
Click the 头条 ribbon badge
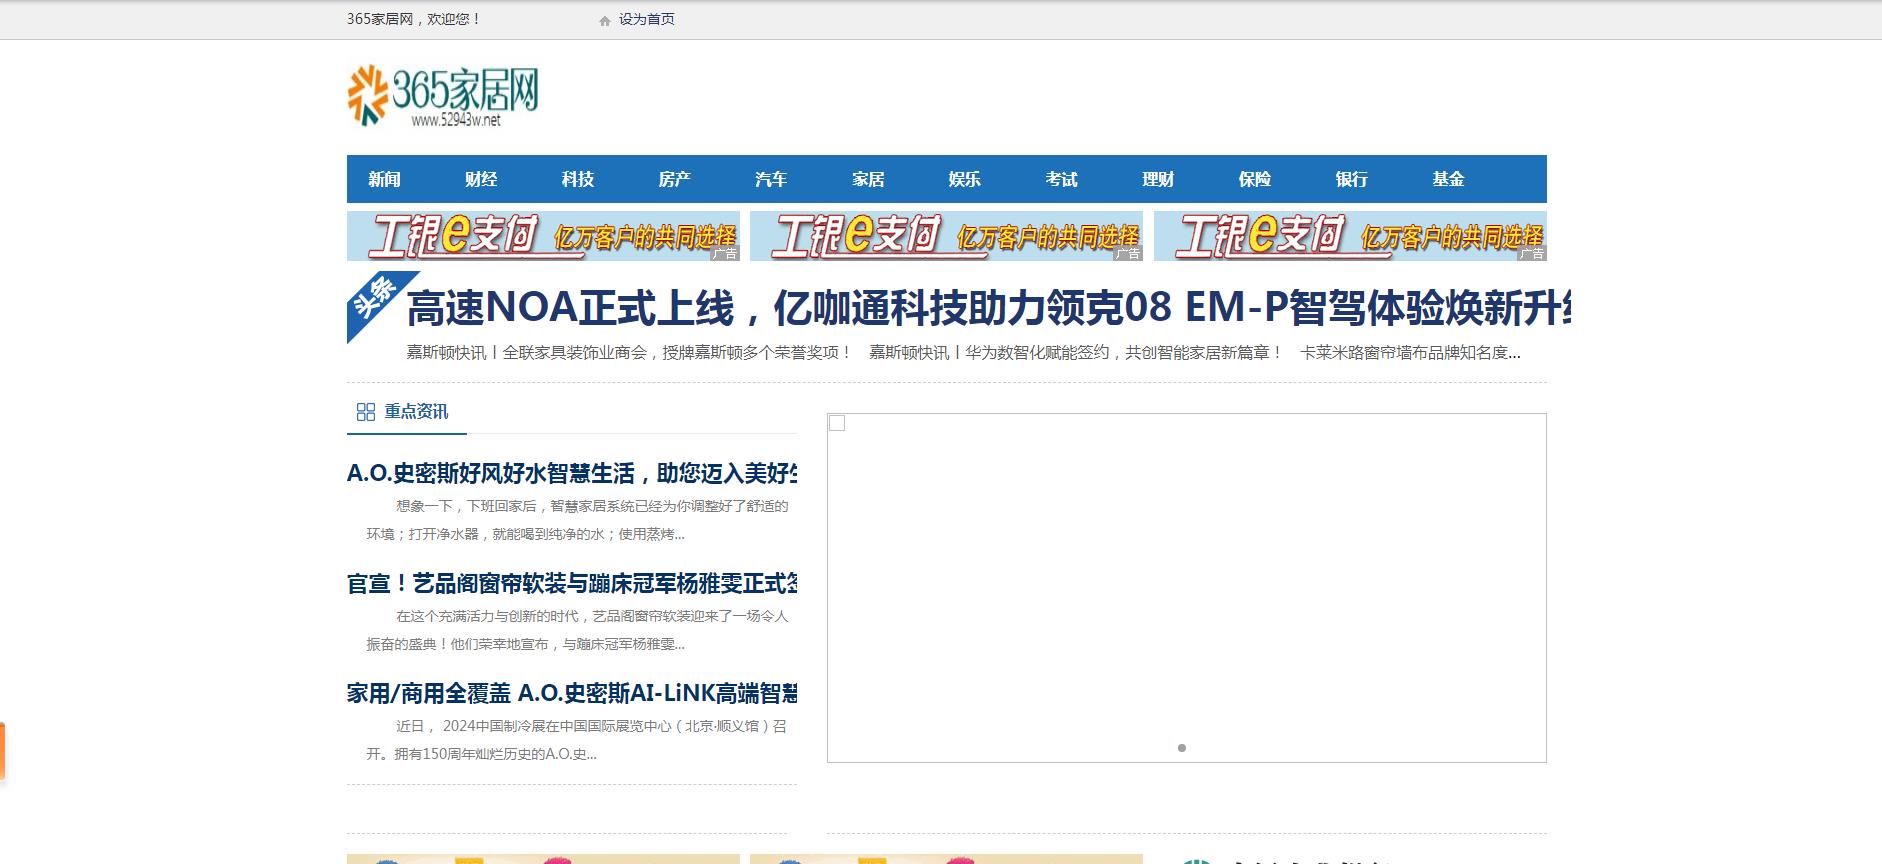(x=375, y=299)
